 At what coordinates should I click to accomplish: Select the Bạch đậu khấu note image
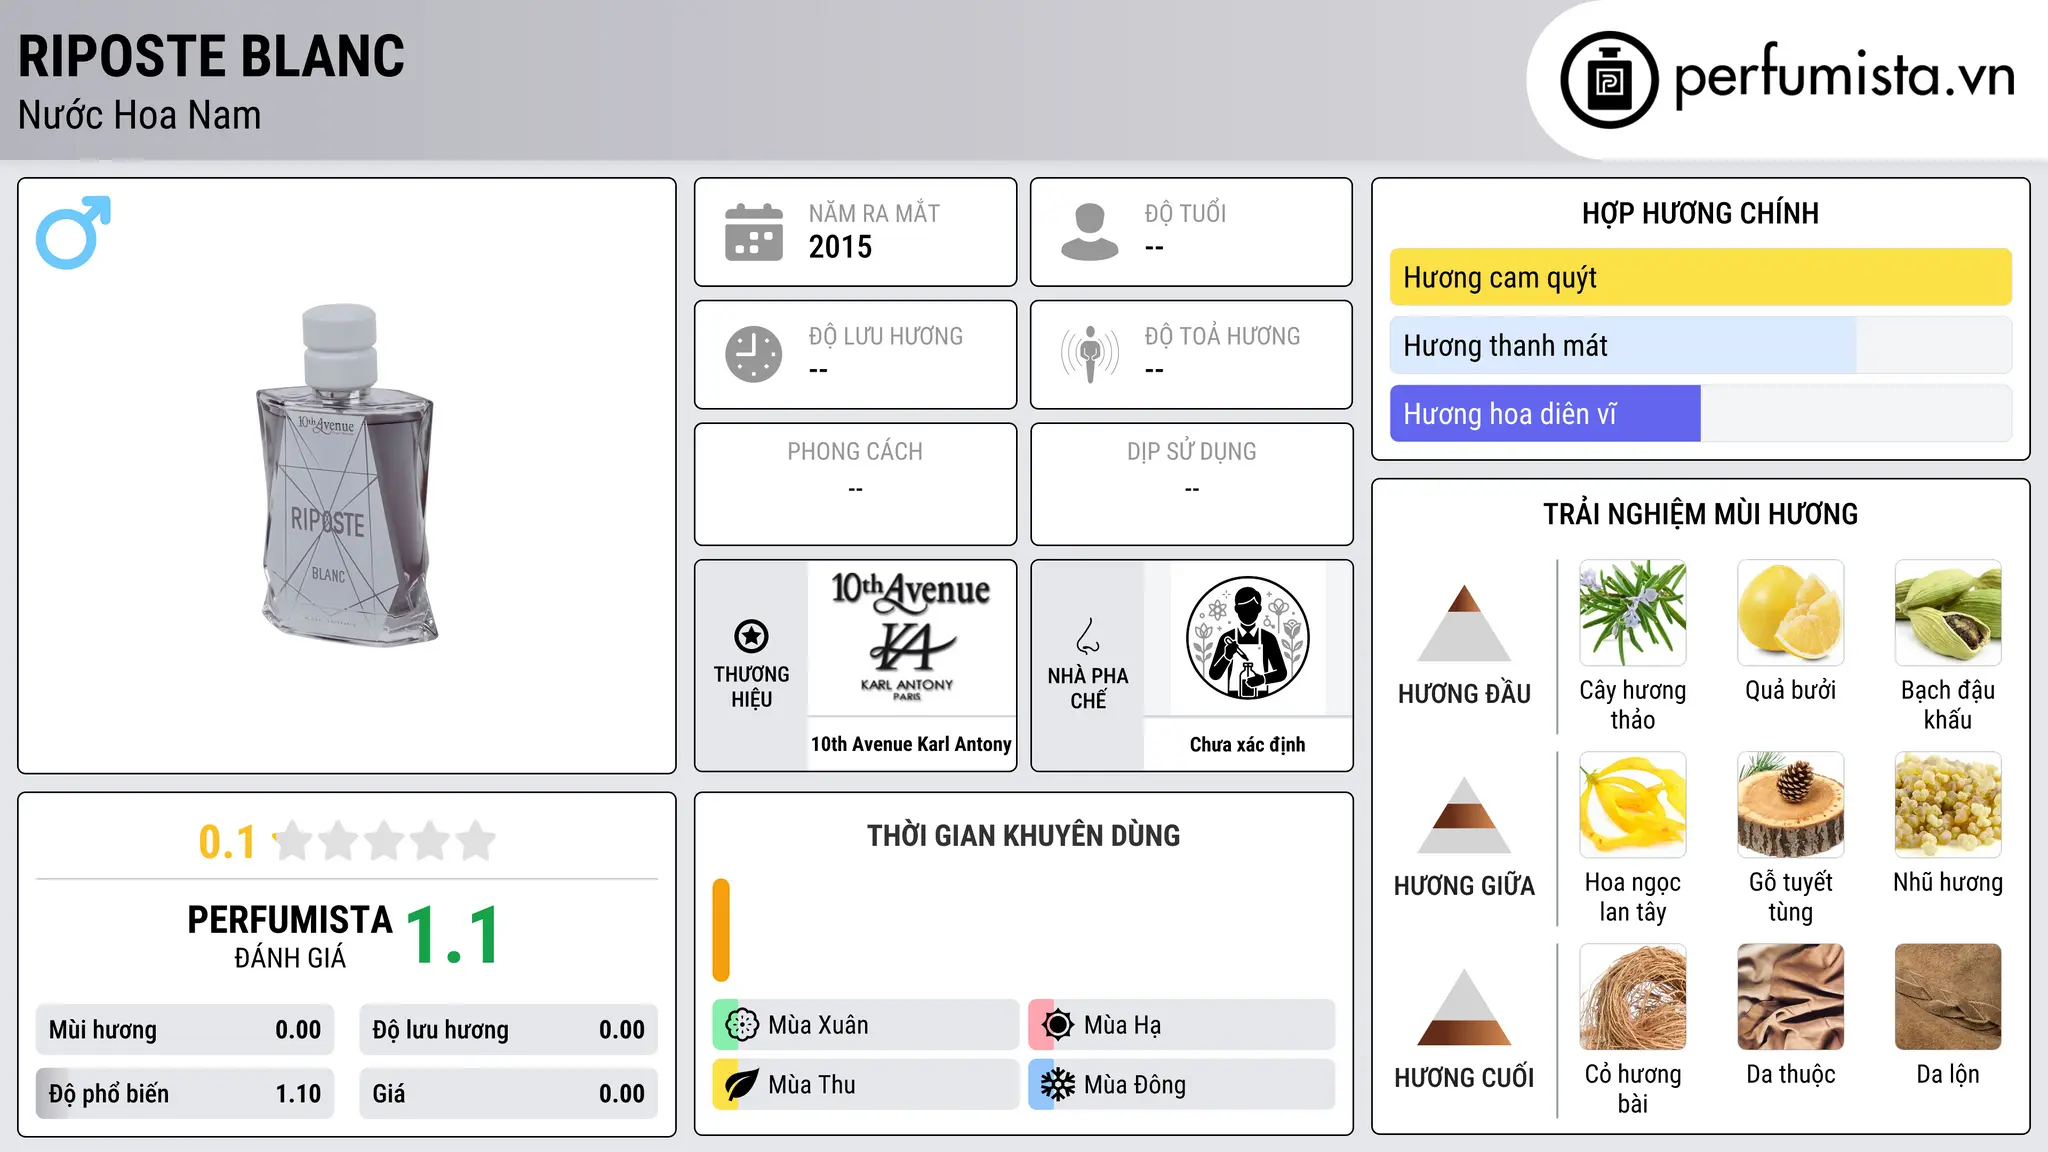[1948, 613]
